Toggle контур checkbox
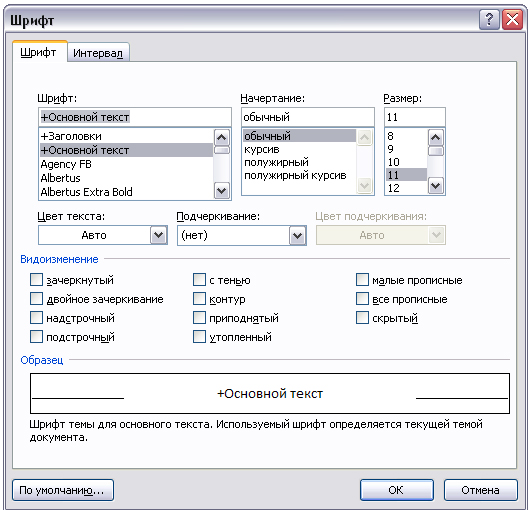This screenshot has height=510, width=532. [x=199, y=299]
